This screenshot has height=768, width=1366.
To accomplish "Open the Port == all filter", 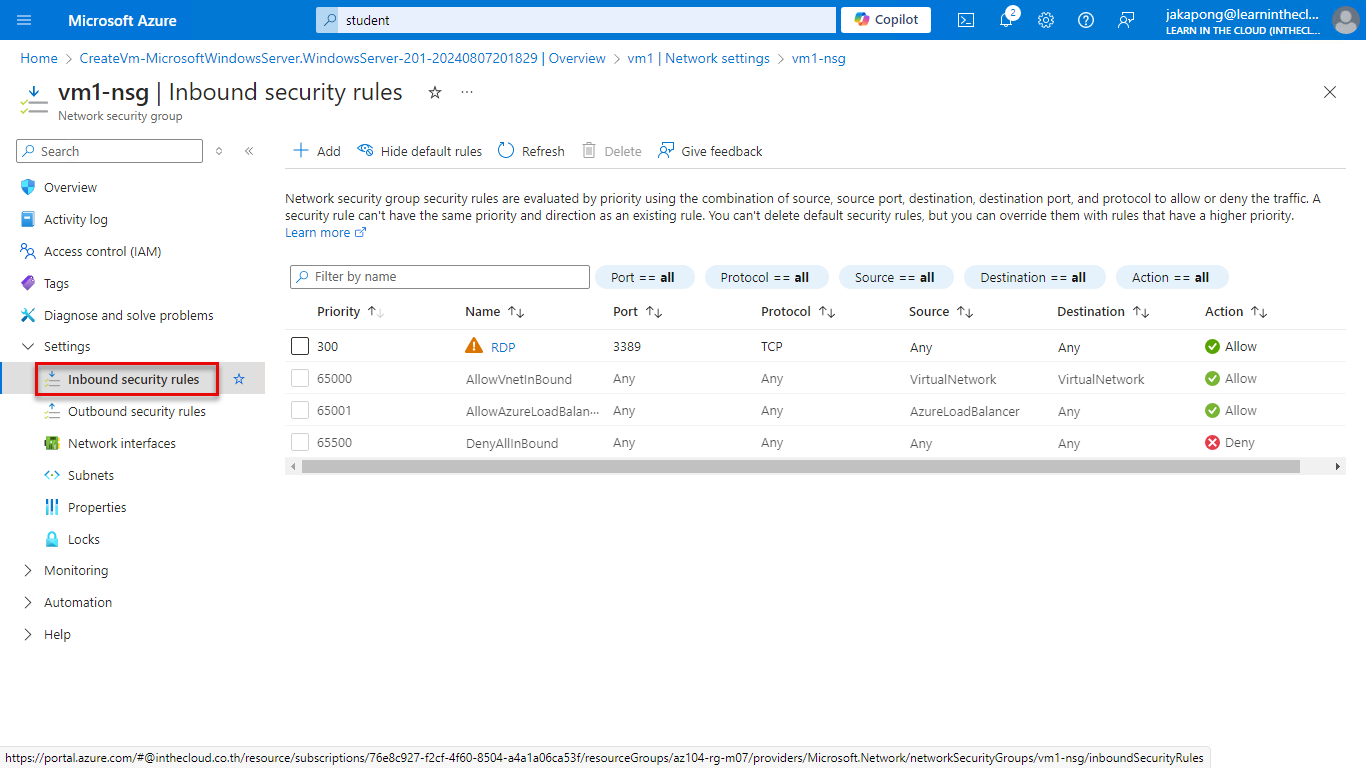I will (645, 277).
